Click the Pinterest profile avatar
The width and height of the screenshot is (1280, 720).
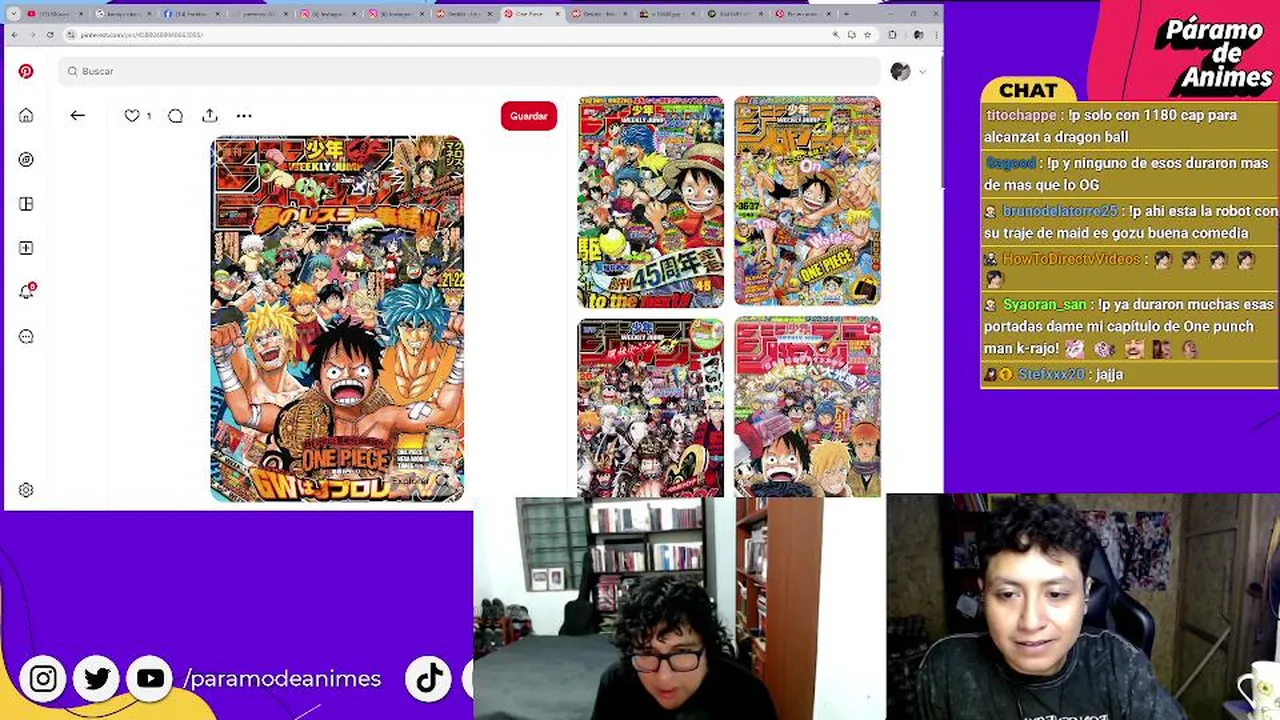click(900, 71)
